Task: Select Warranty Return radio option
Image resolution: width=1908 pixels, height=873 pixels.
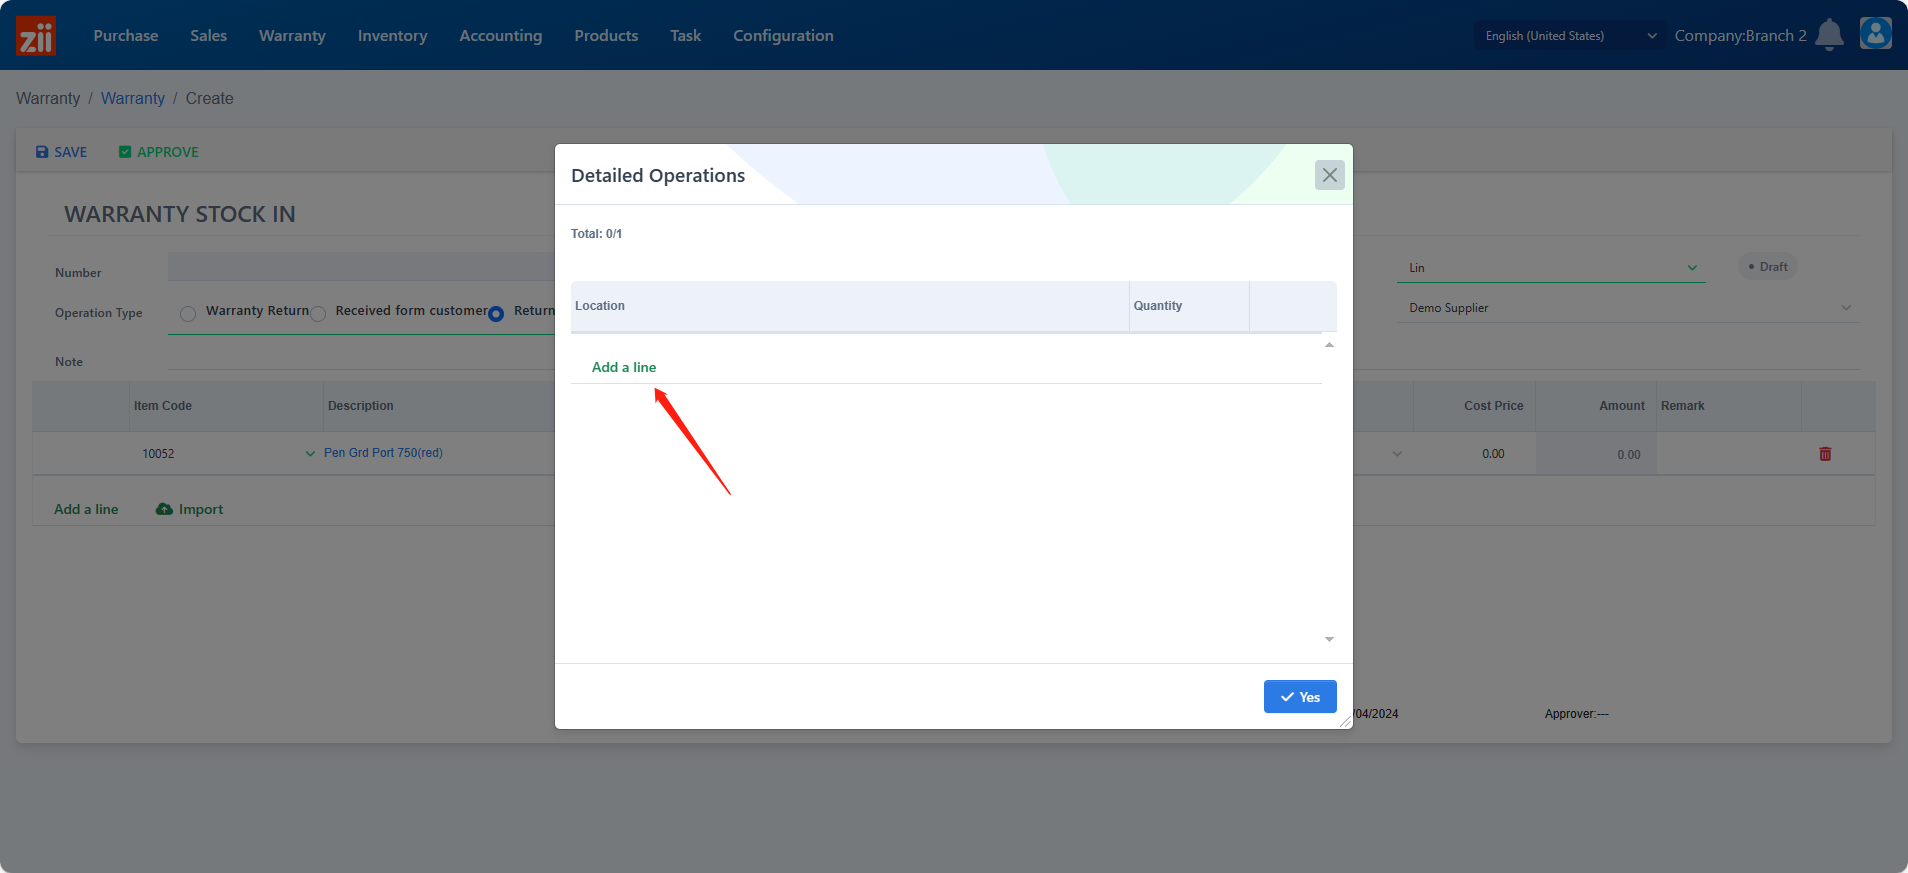Action: [x=188, y=314]
